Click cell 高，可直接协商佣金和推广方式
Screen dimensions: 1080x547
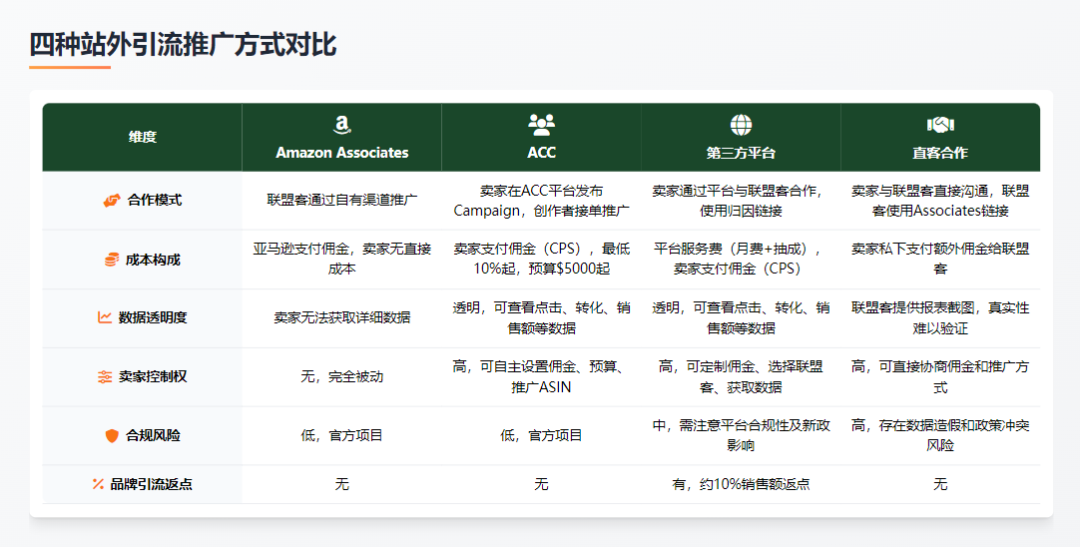tap(940, 377)
